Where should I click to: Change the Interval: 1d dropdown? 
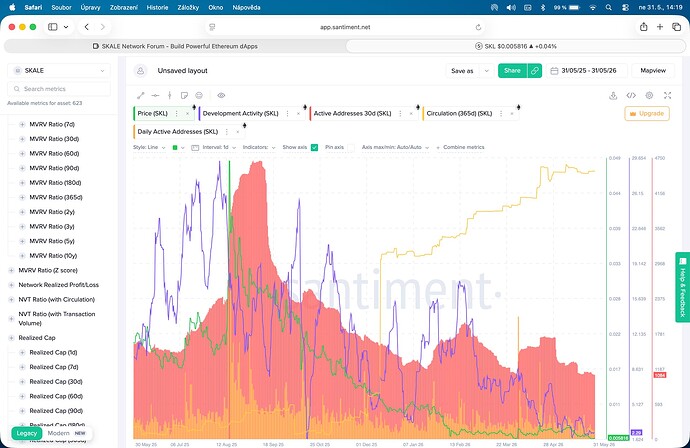(x=219, y=147)
